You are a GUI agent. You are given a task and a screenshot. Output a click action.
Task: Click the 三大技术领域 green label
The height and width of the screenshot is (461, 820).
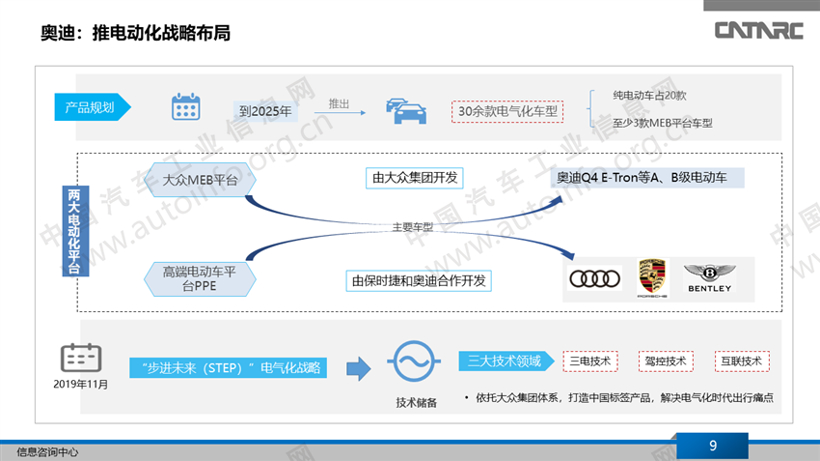click(x=505, y=361)
